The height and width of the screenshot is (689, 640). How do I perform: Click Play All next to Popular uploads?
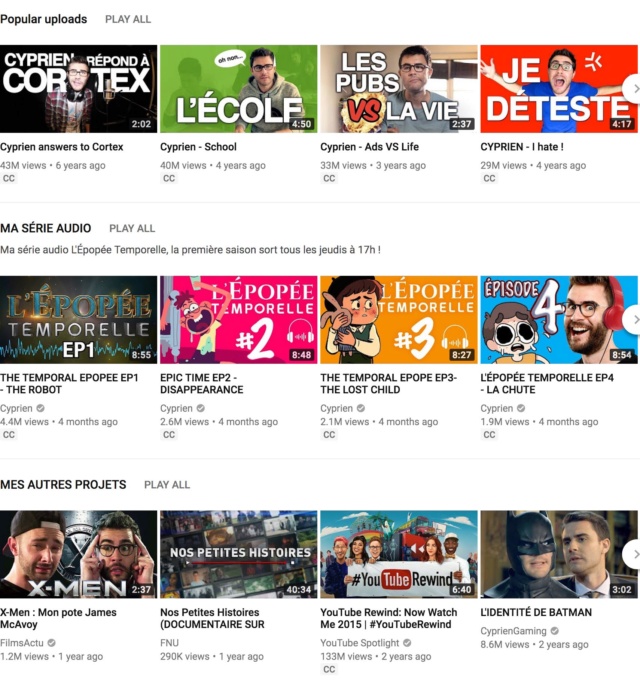[128, 19]
